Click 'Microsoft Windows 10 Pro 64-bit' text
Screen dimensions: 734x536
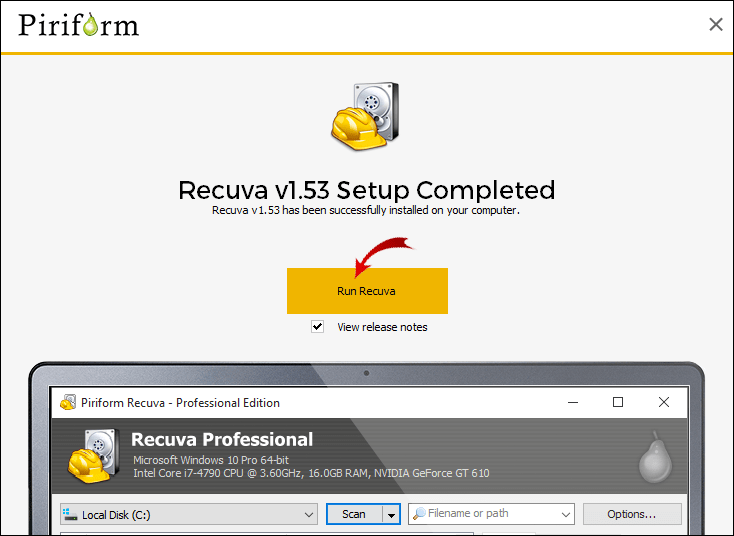click(x=211, y=460)
